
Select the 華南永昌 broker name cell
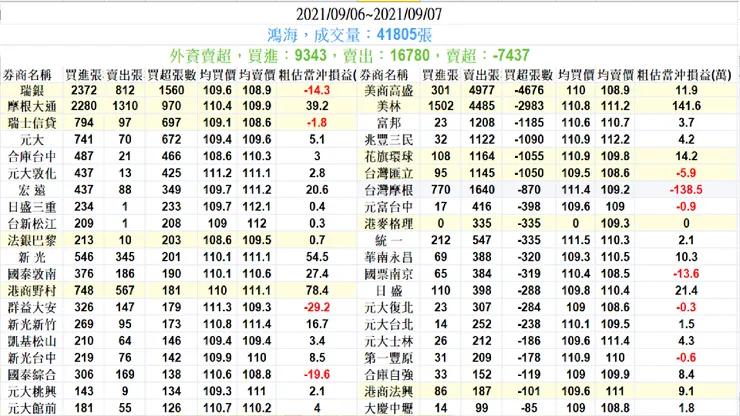389,257
